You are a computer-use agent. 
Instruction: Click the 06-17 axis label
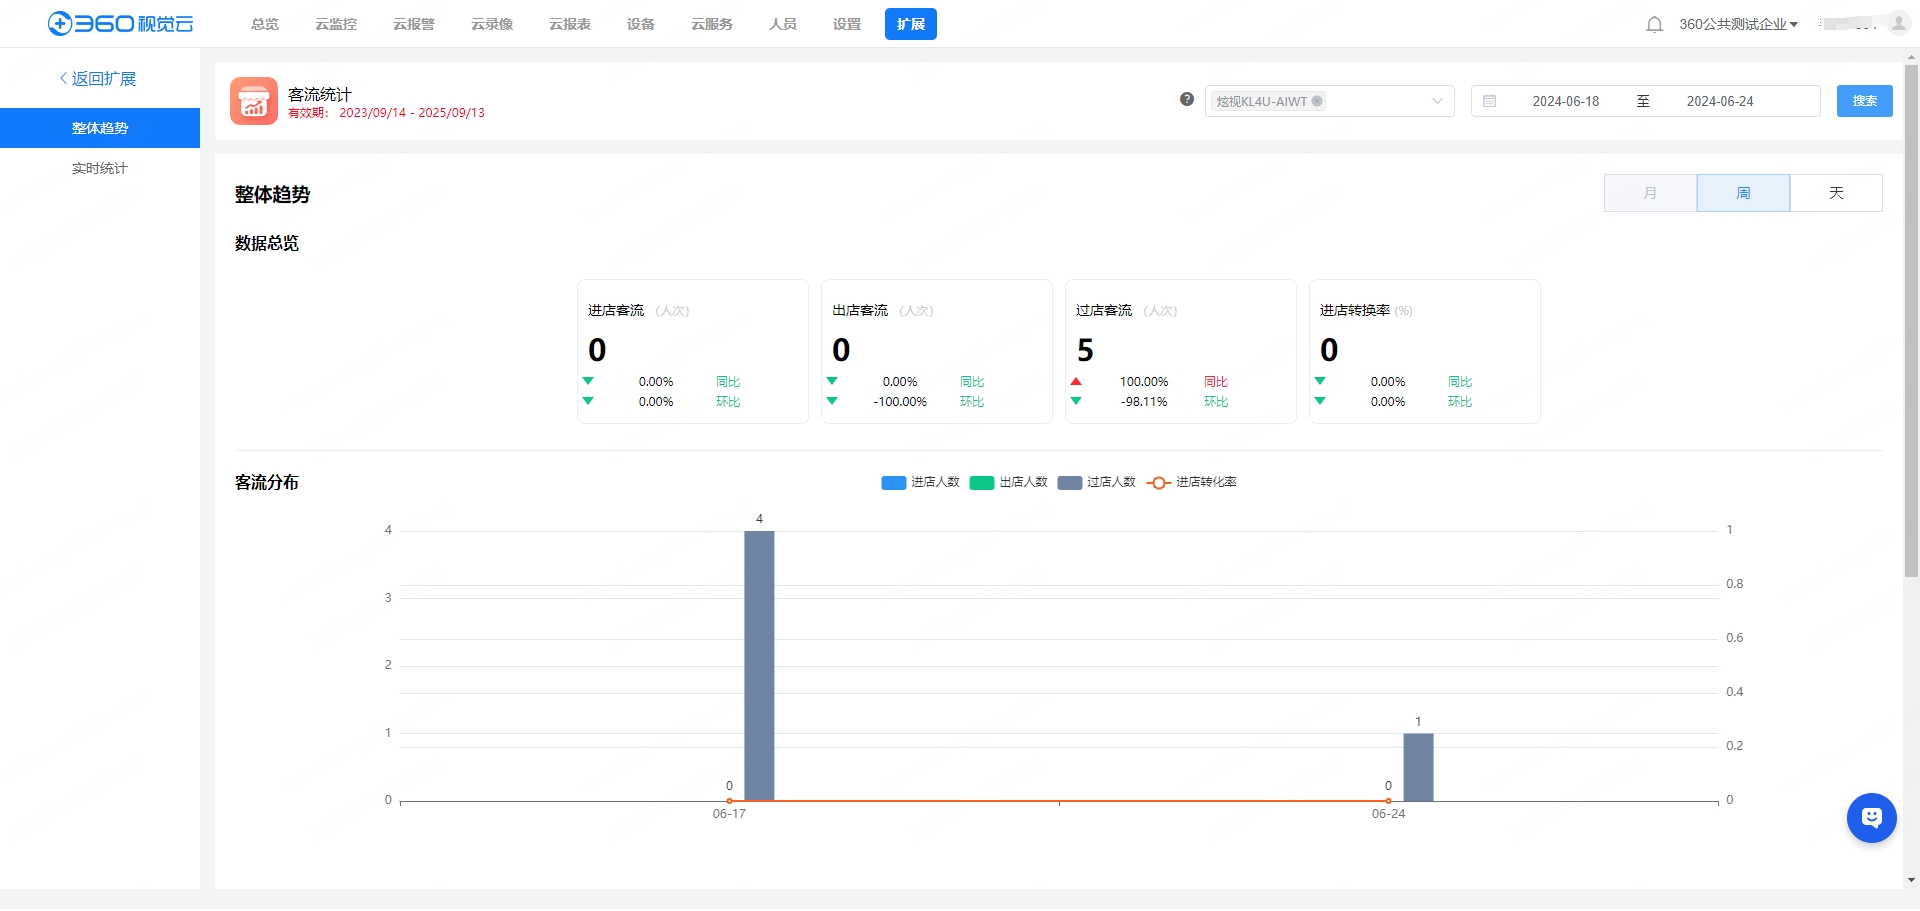[x=729, y=814]
